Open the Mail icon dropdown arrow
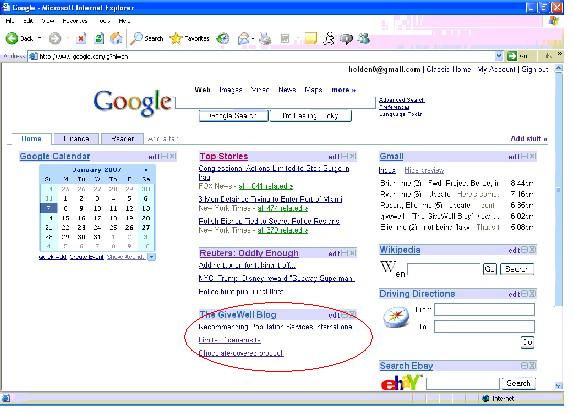The height and width of the screenshot is (414, 573). pyautogui.click(x=253, y=38)
